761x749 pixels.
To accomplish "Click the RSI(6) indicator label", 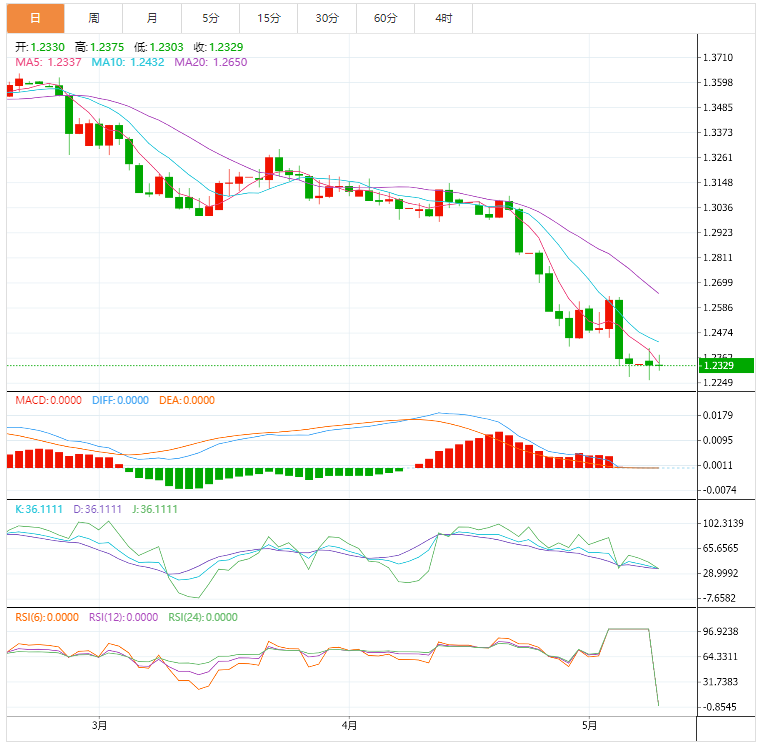I will (47, 617).
